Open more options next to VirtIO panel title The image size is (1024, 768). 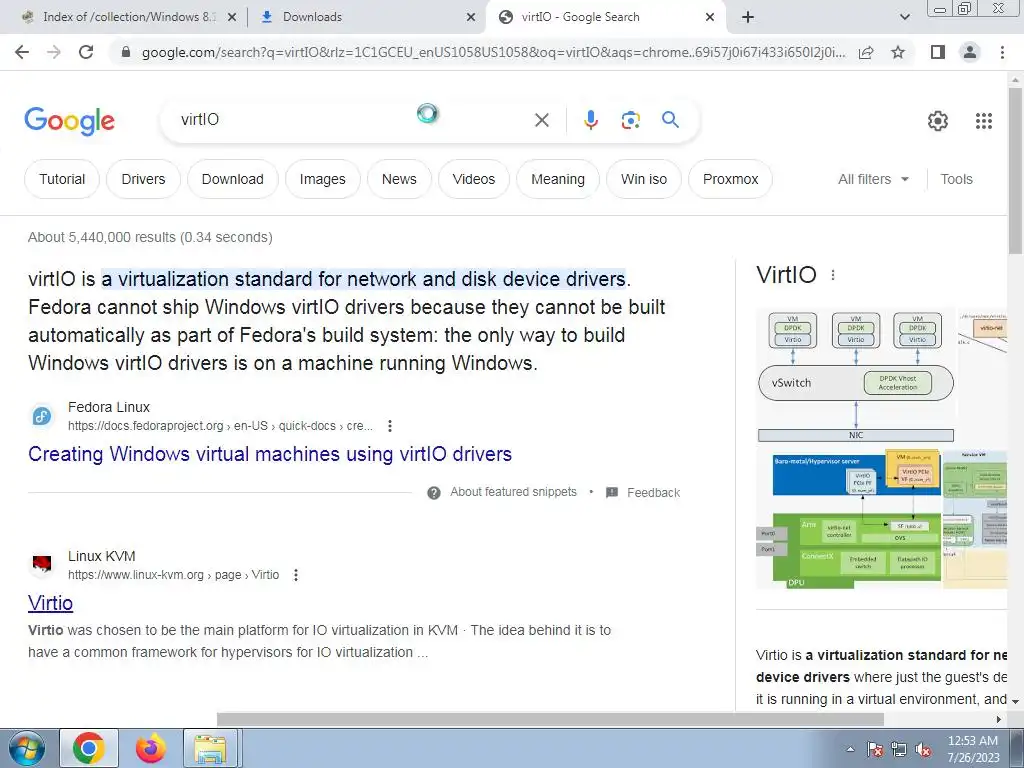click(833, 276)
